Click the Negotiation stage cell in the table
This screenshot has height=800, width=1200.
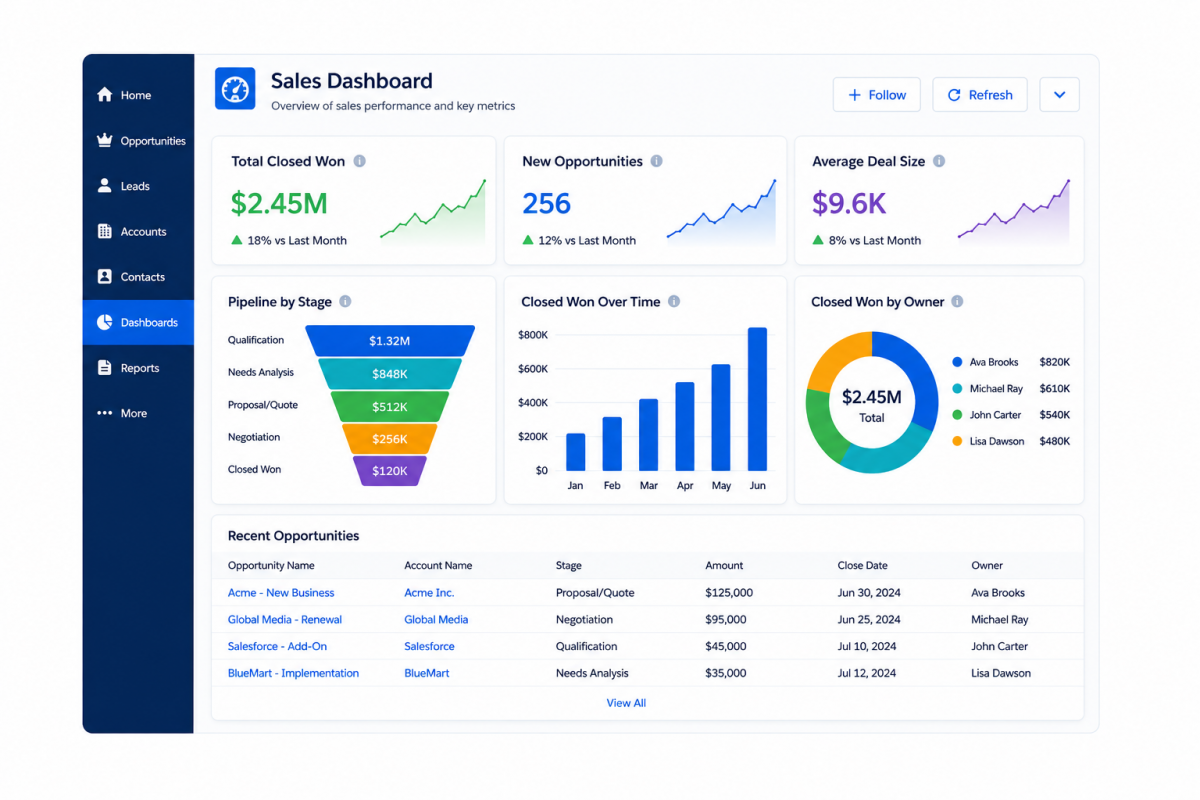coord(585,620)
